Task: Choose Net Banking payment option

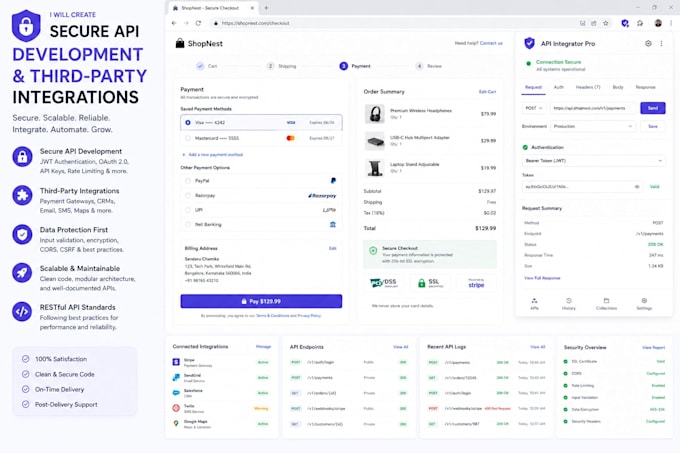Action: point(261,225)
